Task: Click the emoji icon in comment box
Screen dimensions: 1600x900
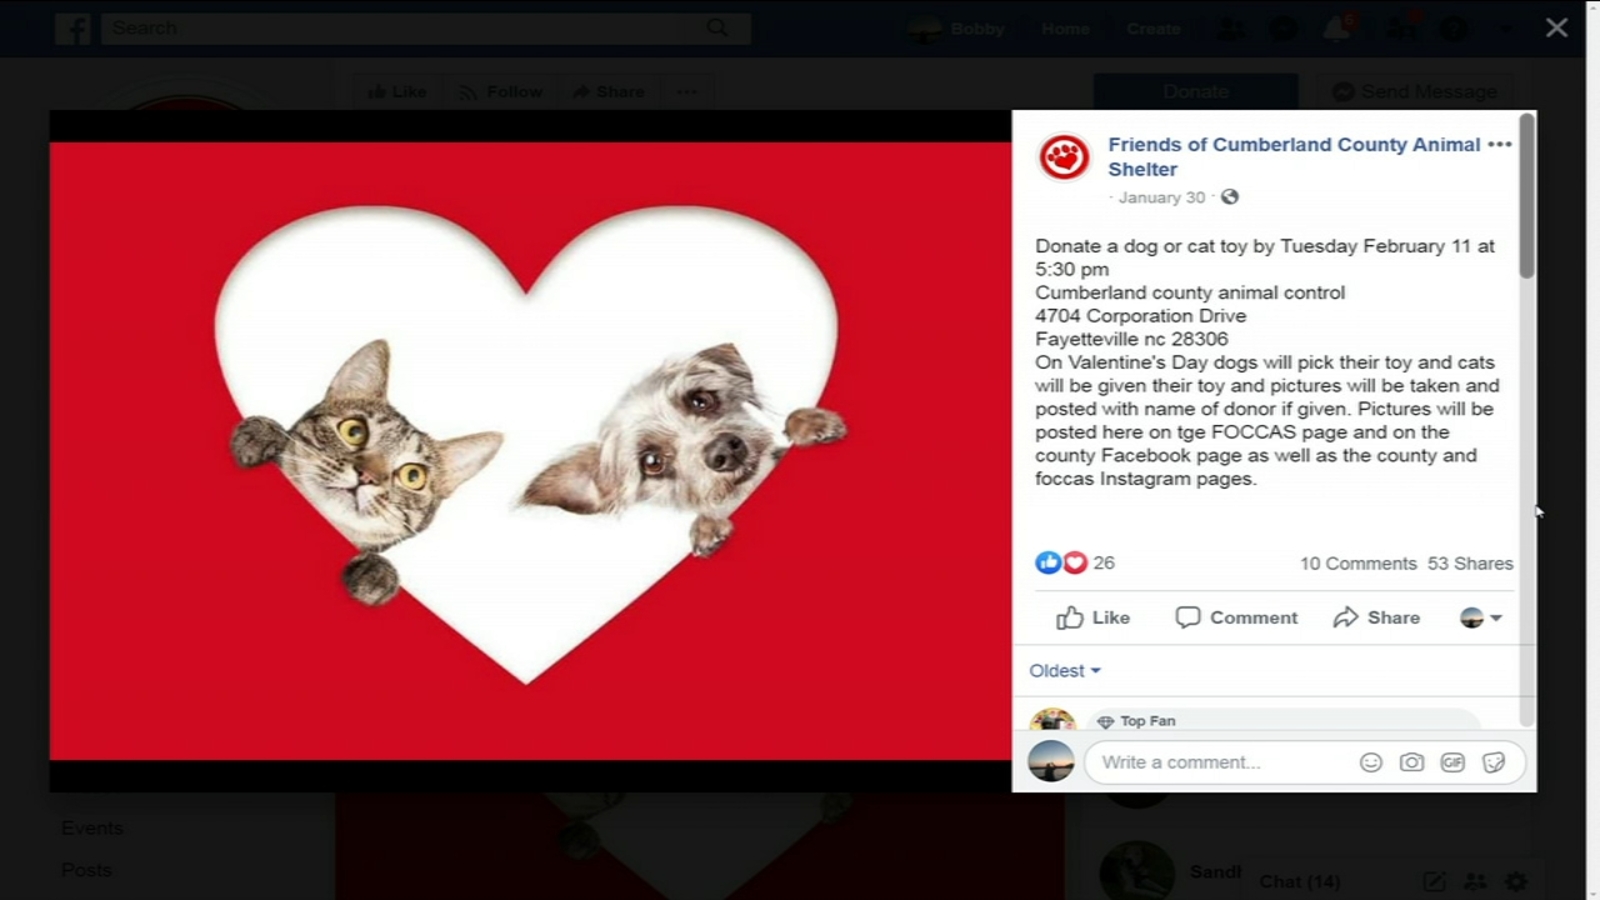Action: pos(1370,763)
